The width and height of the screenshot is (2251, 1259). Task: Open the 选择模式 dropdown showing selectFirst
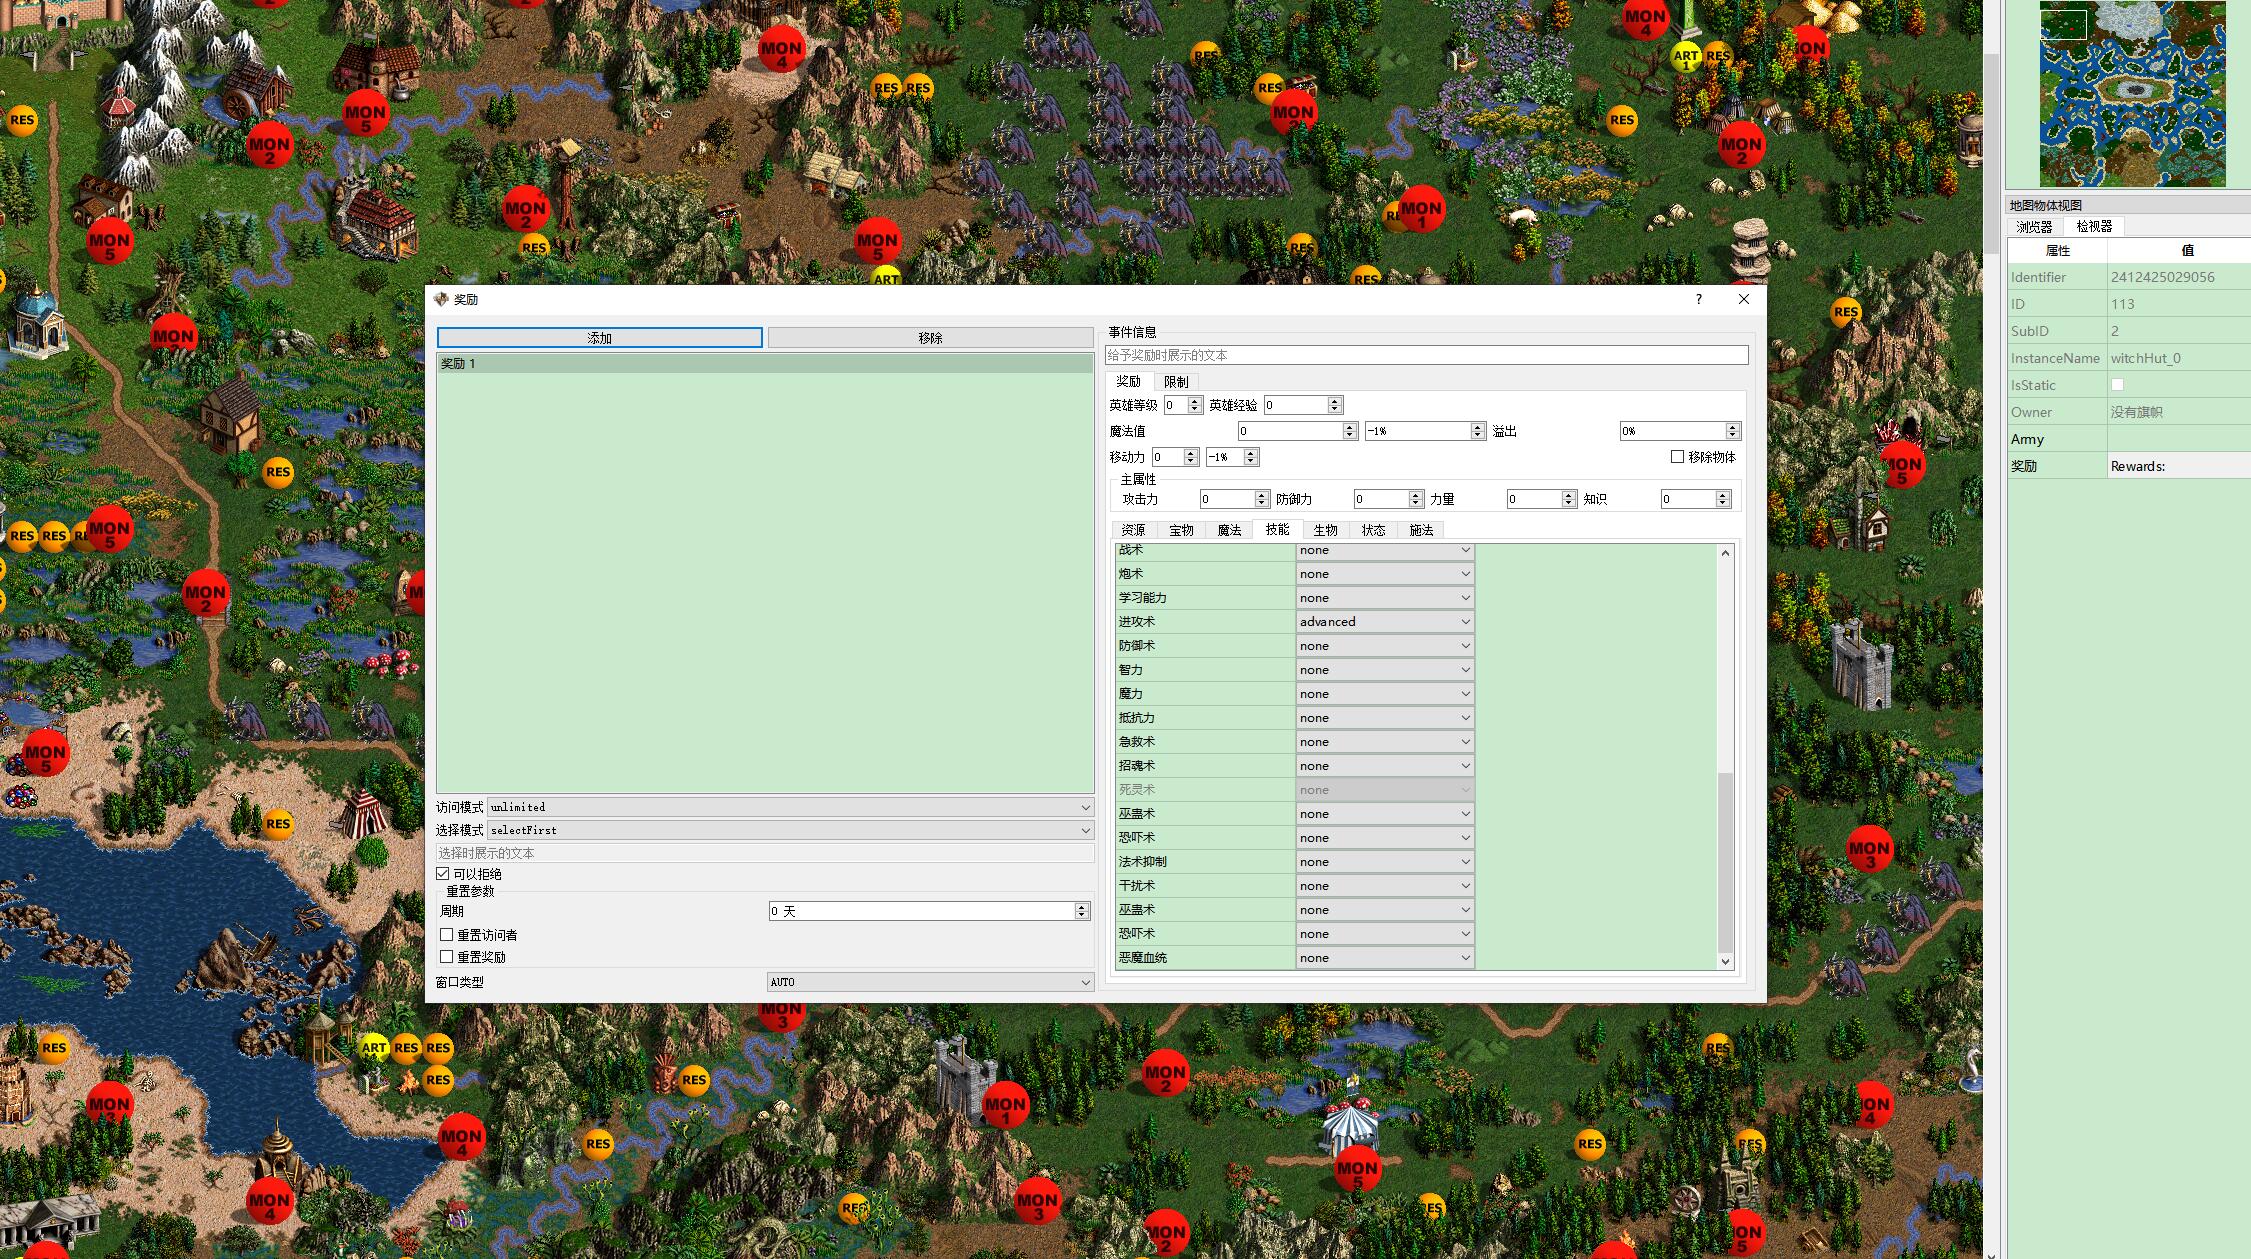(x=790, y=830)
